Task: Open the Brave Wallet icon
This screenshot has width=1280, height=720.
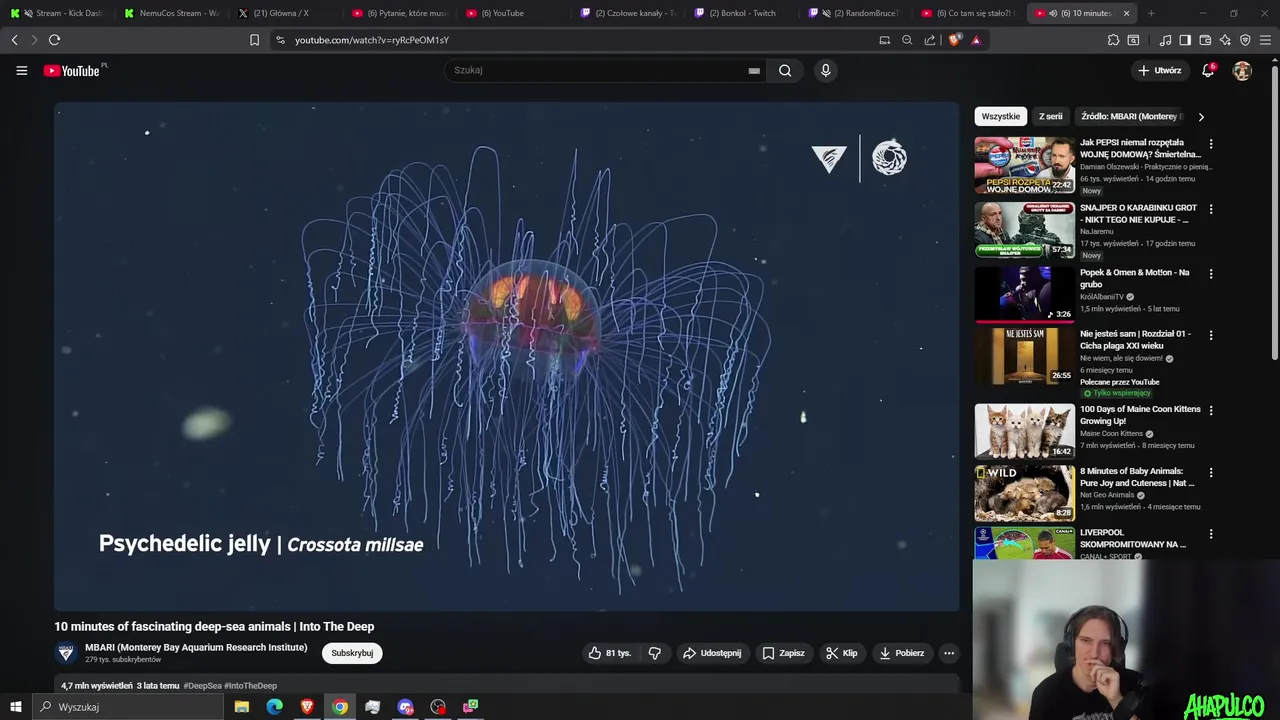Action: [1205, 40]
